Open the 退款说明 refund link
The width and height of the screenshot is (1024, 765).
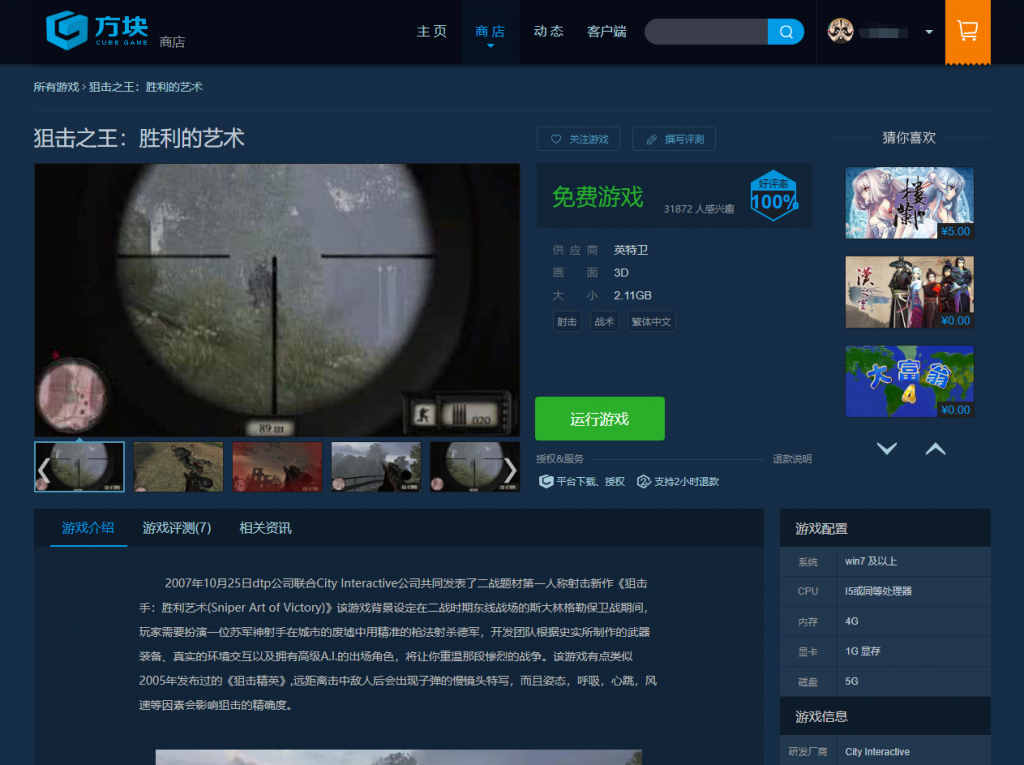click(x=792, y=459)
